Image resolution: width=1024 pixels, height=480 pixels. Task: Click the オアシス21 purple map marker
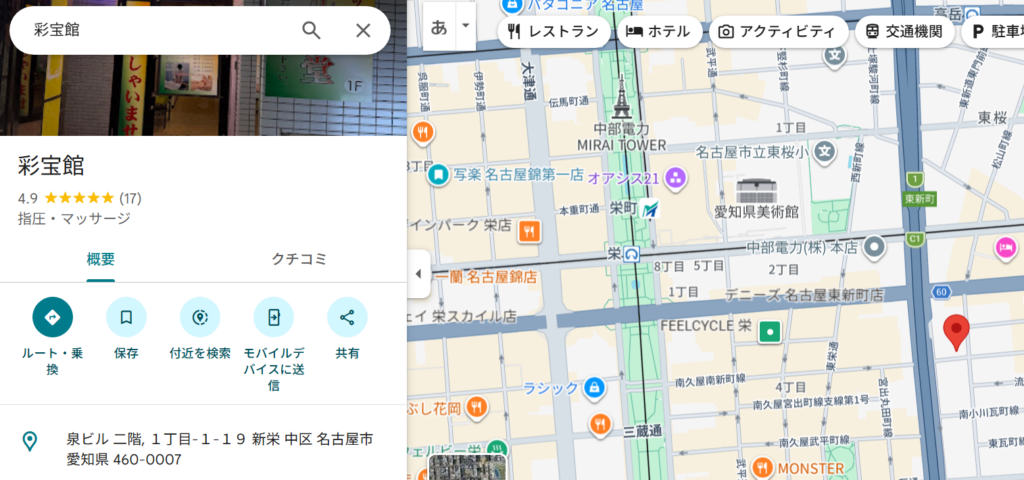point(677,178)
